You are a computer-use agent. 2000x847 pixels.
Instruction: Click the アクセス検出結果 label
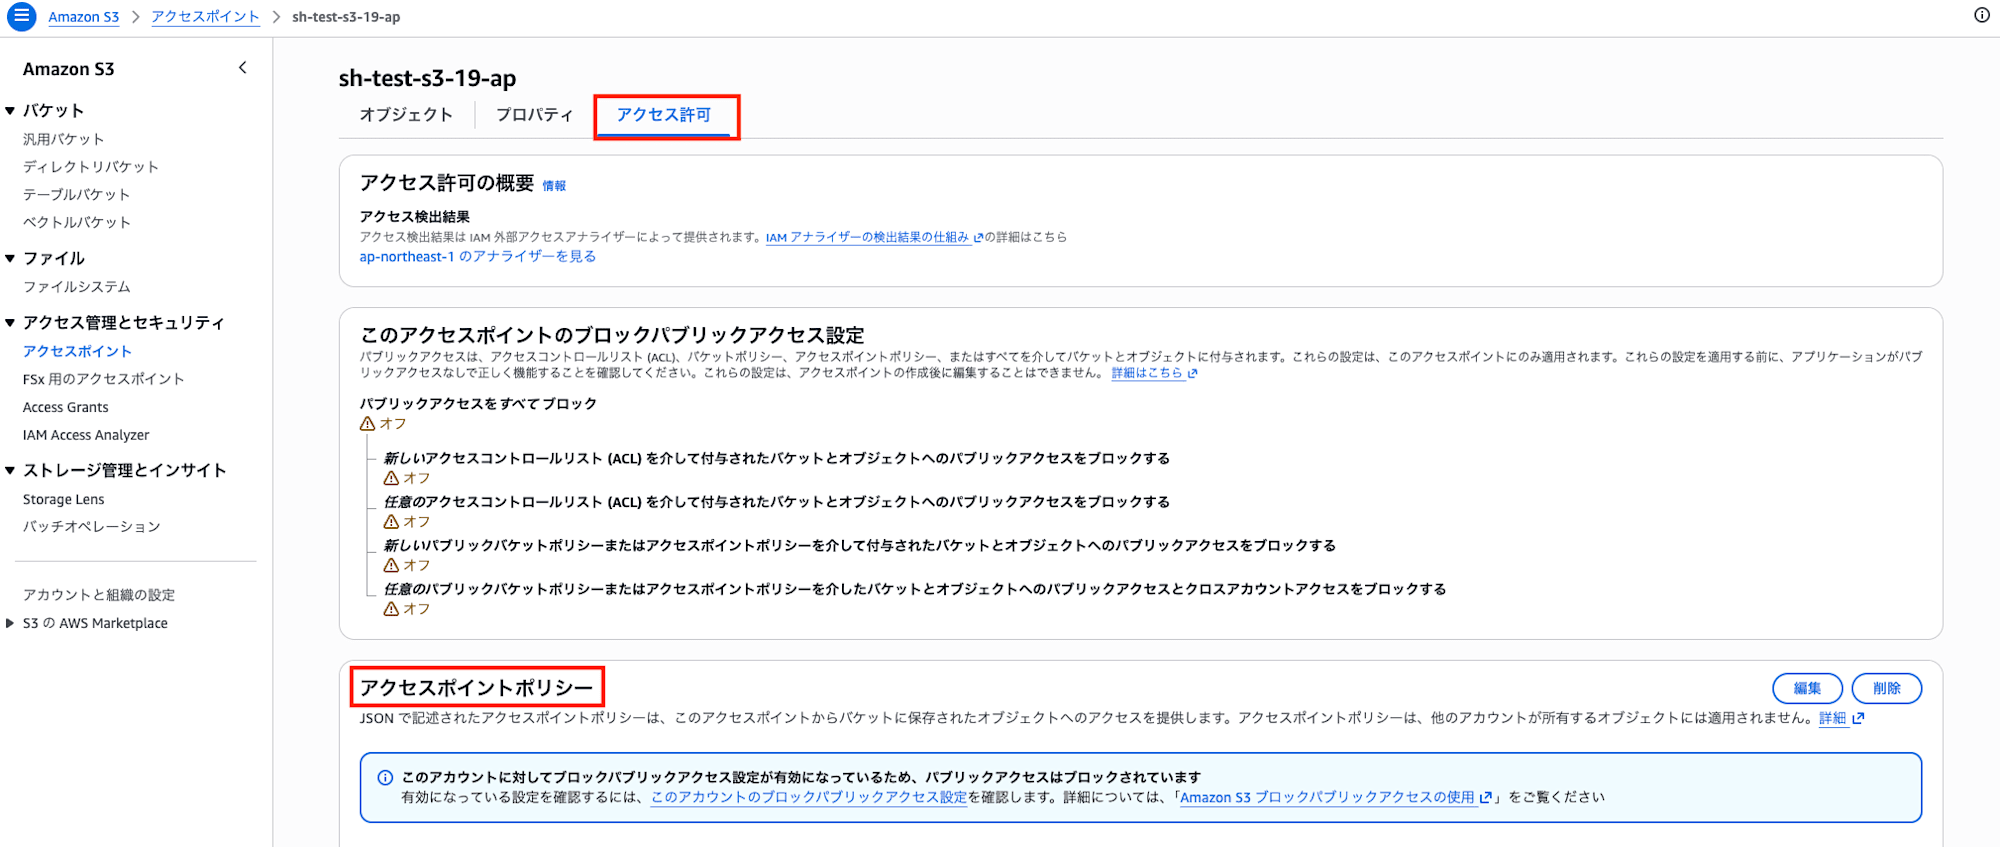pyautogui.click(x=415, y=217)
